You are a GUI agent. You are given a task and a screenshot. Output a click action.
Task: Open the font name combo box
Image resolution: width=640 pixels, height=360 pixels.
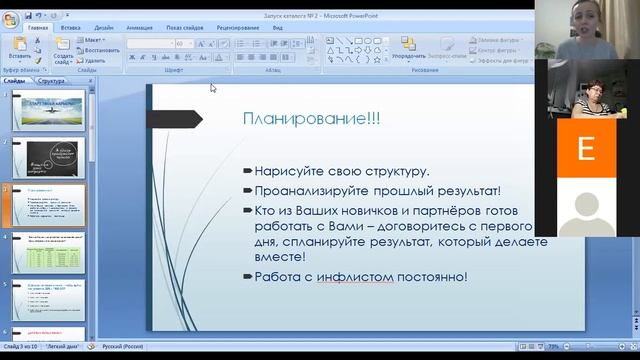[151, 43]
